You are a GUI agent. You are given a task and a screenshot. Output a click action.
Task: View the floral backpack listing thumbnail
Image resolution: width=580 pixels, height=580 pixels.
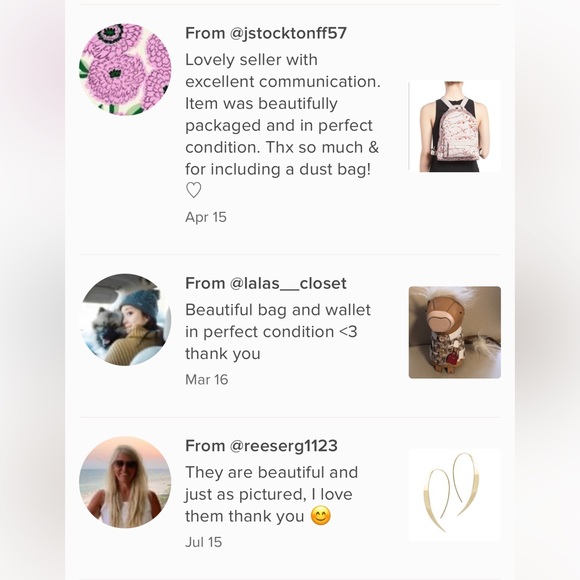[x=455, y=126]
